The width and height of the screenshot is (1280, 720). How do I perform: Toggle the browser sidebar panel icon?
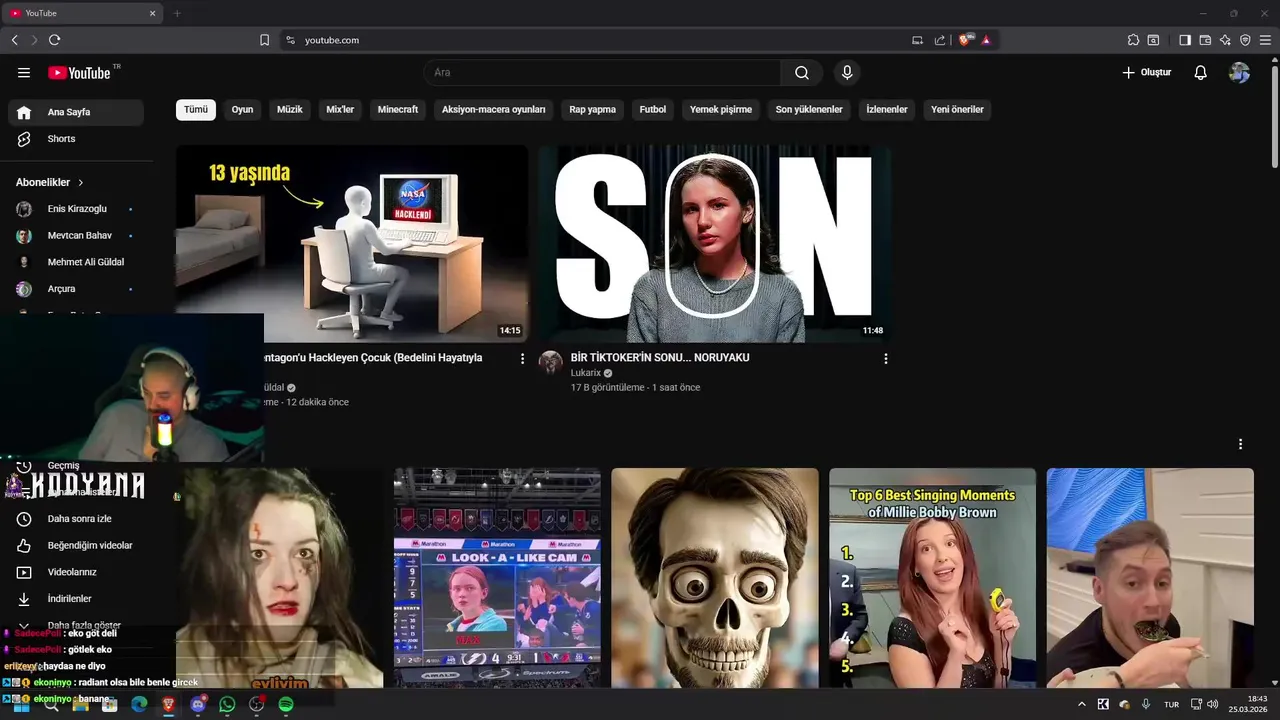tap(1185, 40)
